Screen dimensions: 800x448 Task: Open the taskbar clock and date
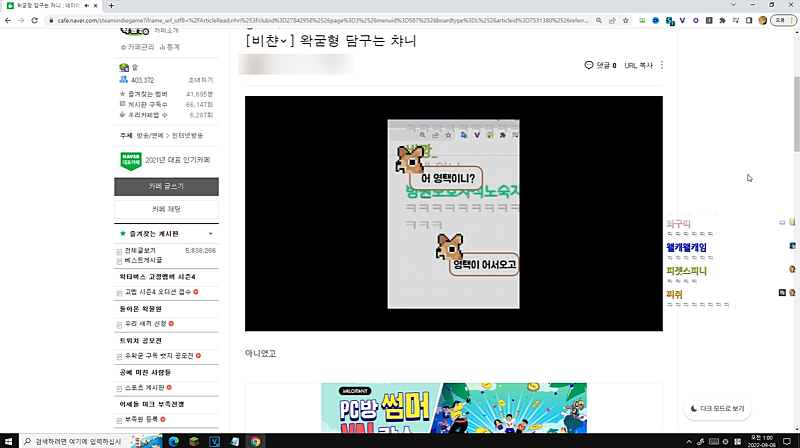click(761, 441)
